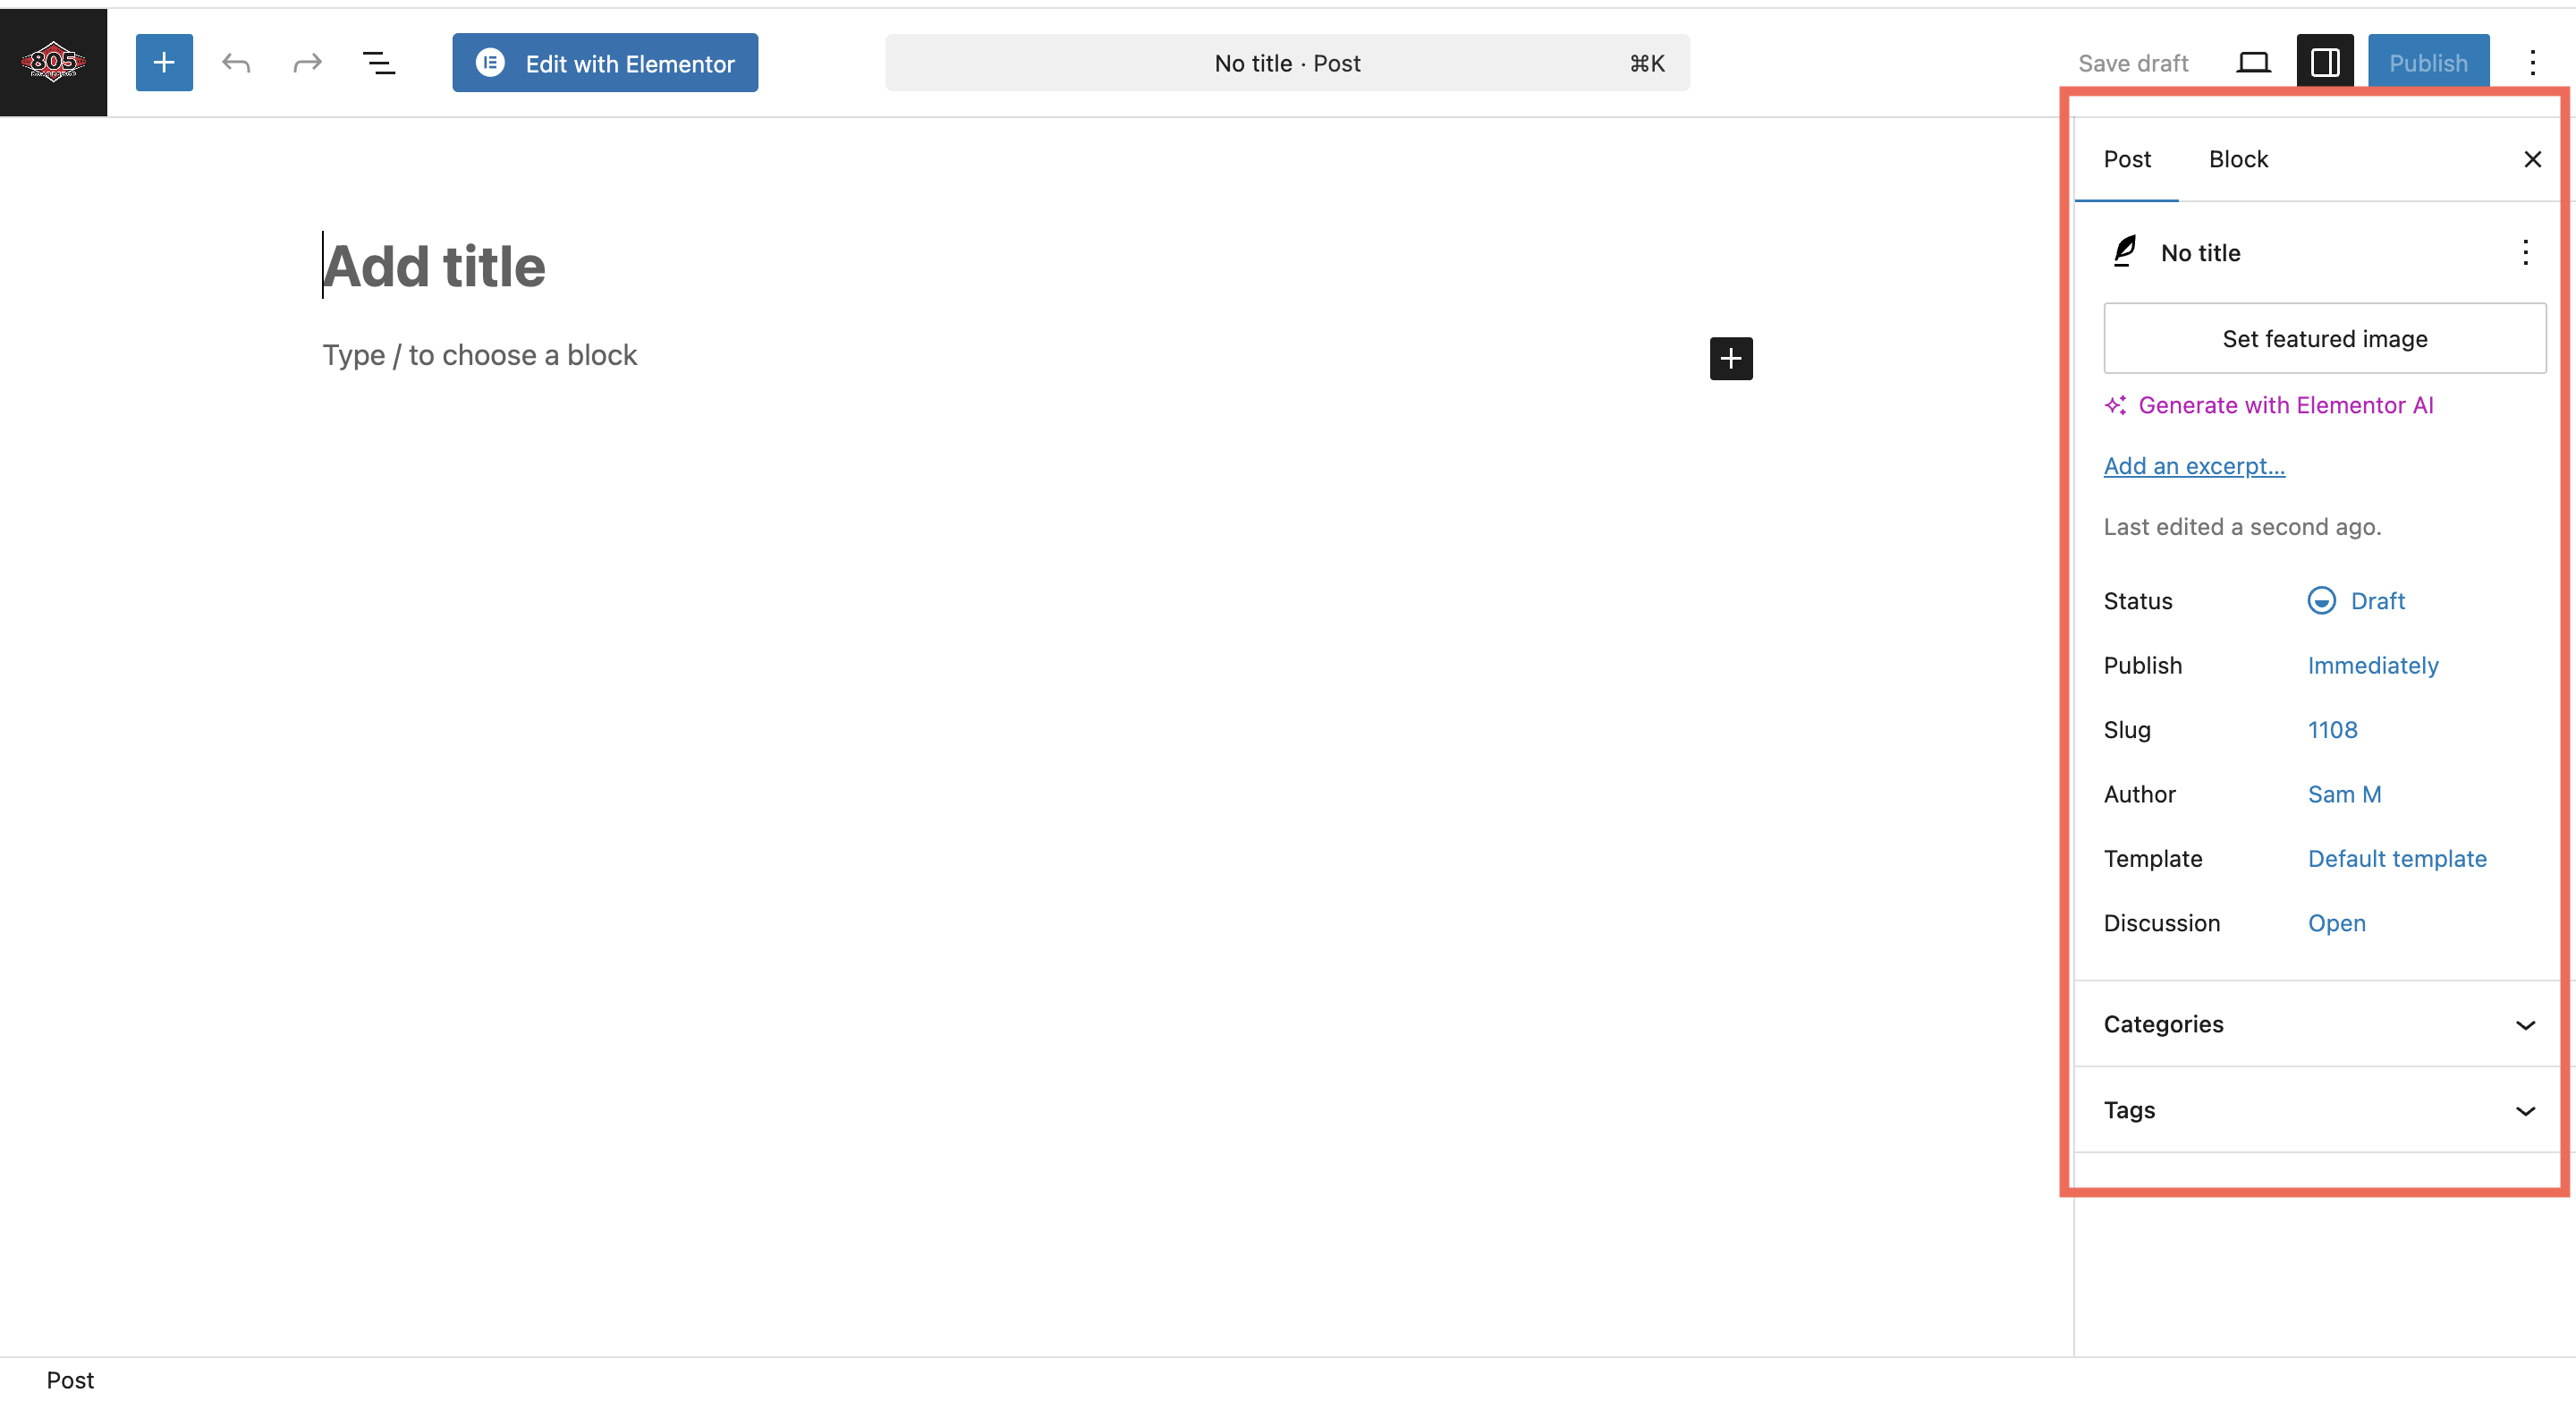Click the post quill pen icon
The height and width of the screenshot is (1401, 2576).
coord(2125,252)
